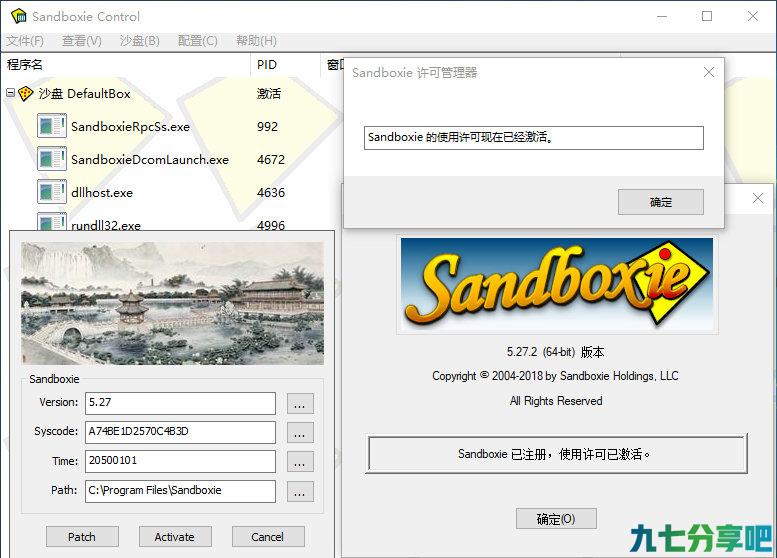Screen dimensions: 777x558
Task: Minimize the Sandboxie Control window
Action: pos(662,16)
